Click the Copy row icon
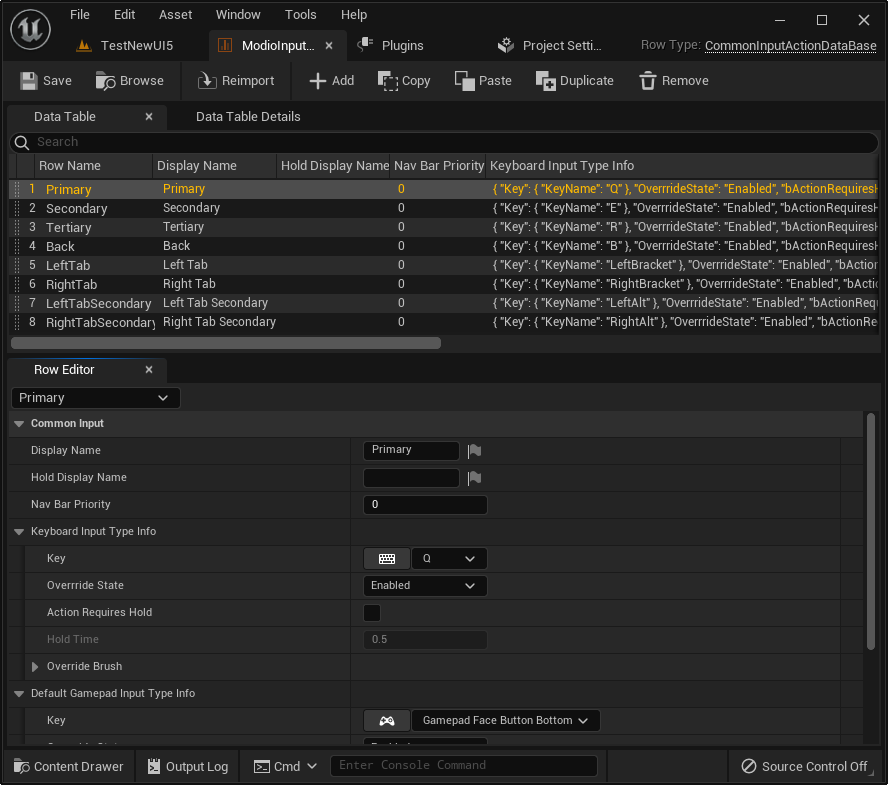 (388, 81)
